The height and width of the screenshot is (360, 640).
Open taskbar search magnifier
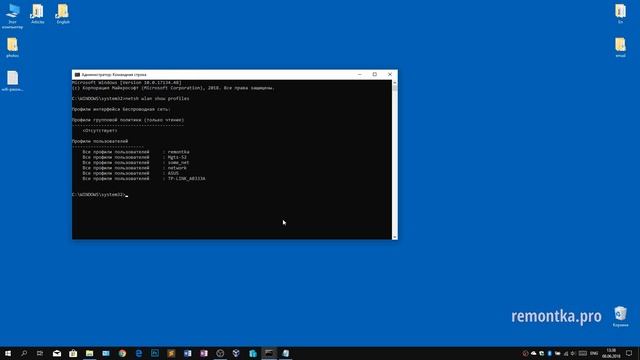pos(24,353)
